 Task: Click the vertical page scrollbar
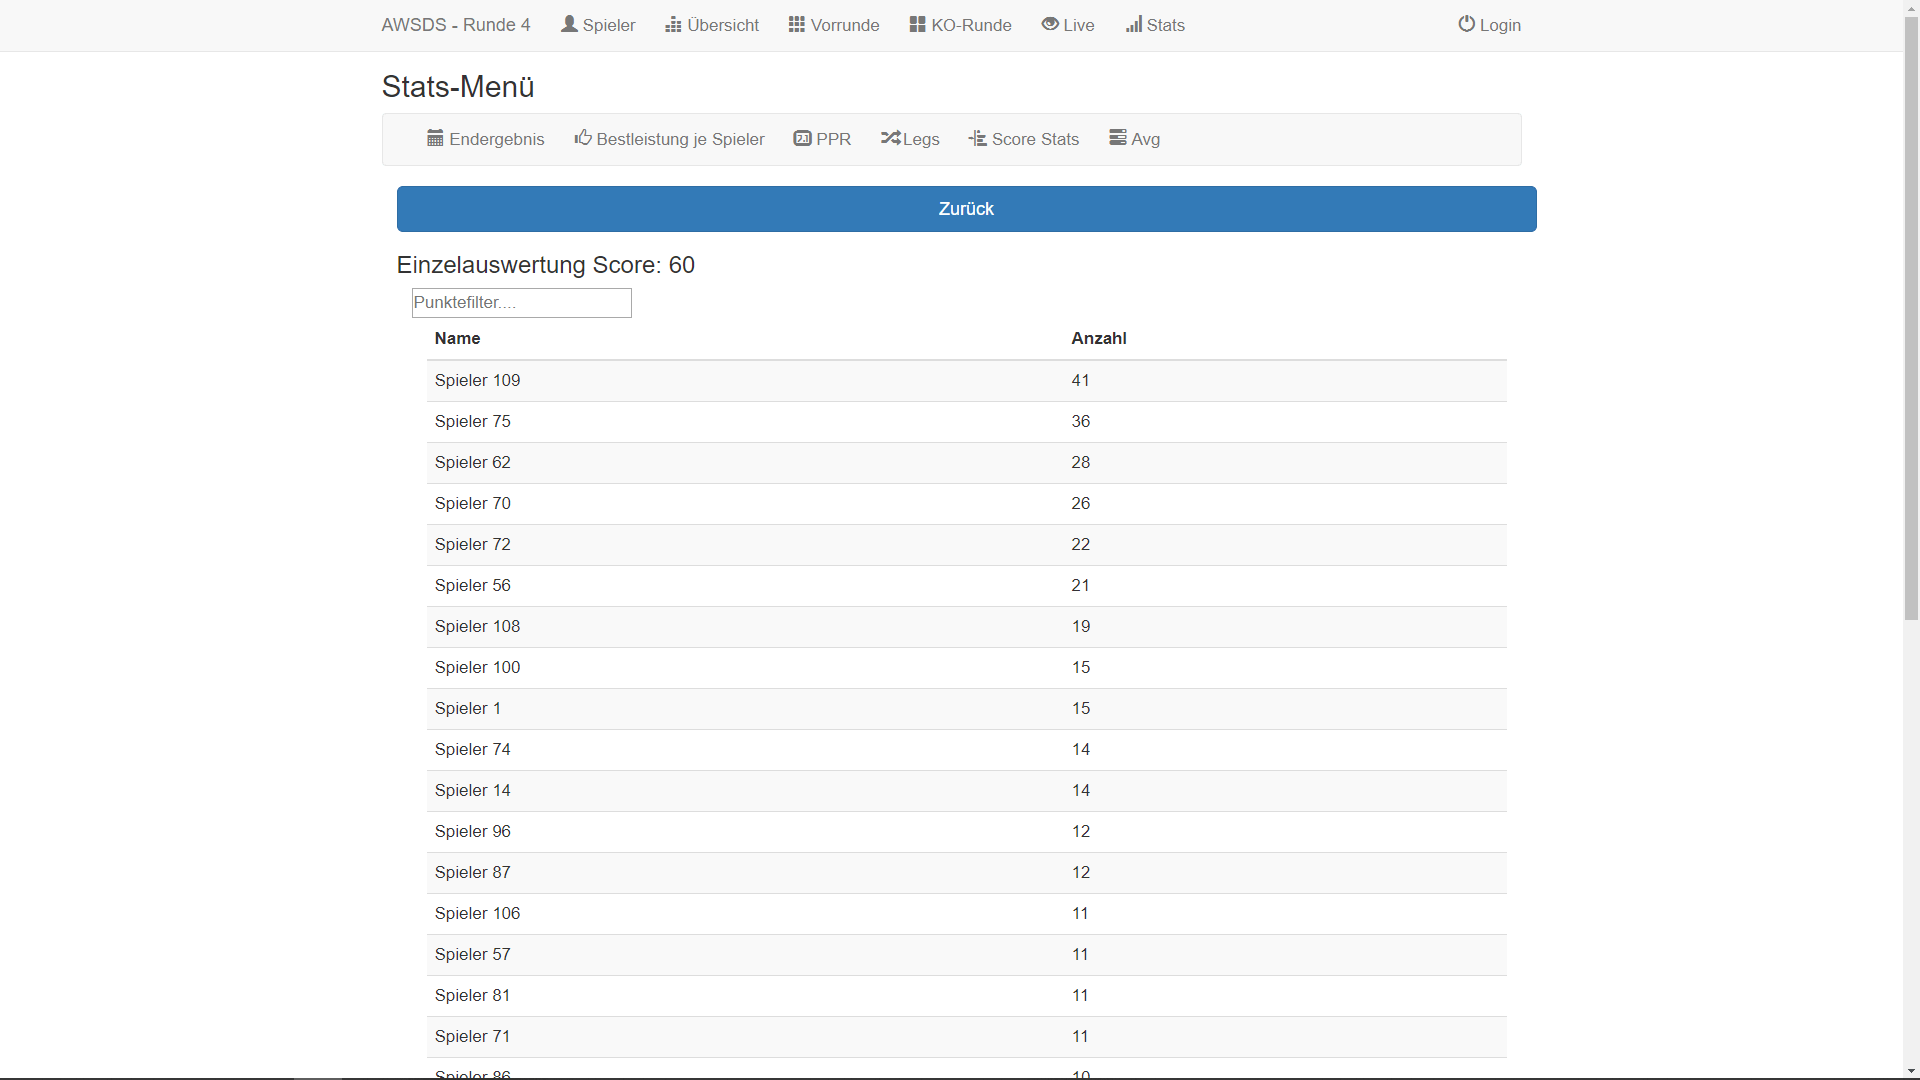click(x=1911, y=320)
